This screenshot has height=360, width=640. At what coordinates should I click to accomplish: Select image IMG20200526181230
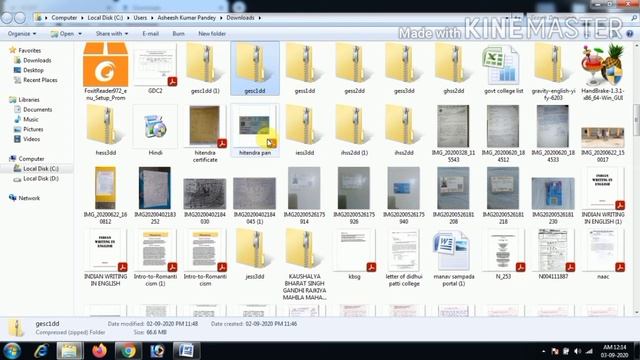[553, 193]
